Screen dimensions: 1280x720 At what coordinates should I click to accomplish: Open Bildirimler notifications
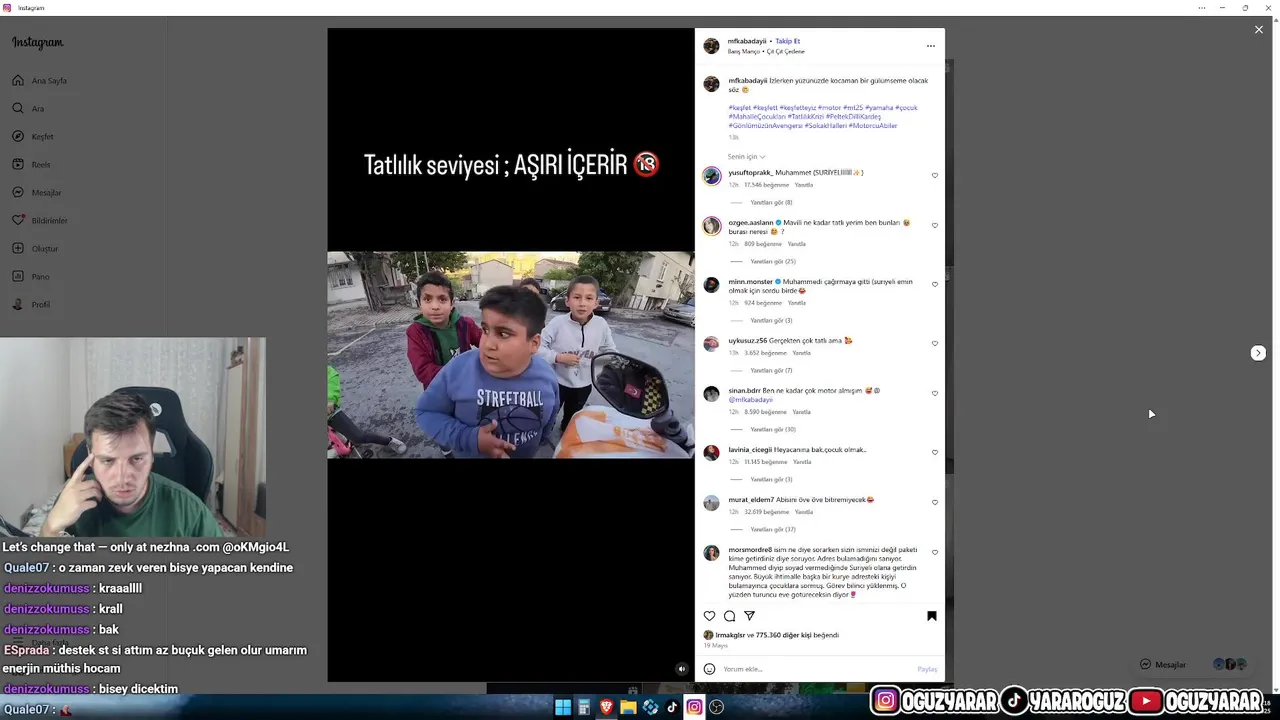tap(40, 220)
